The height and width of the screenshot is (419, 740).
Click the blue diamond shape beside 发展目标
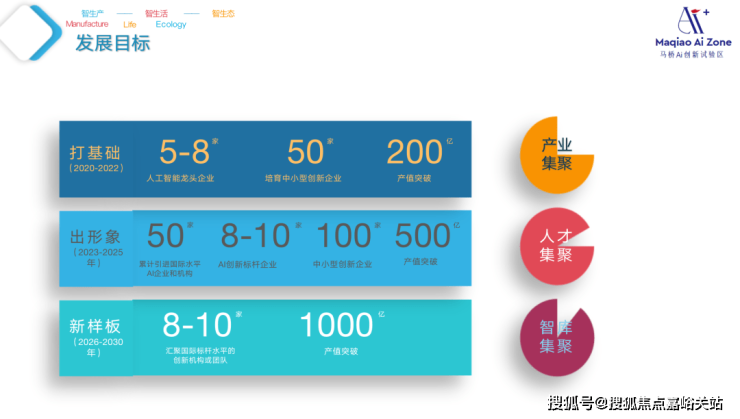click(x=31, y=32)
